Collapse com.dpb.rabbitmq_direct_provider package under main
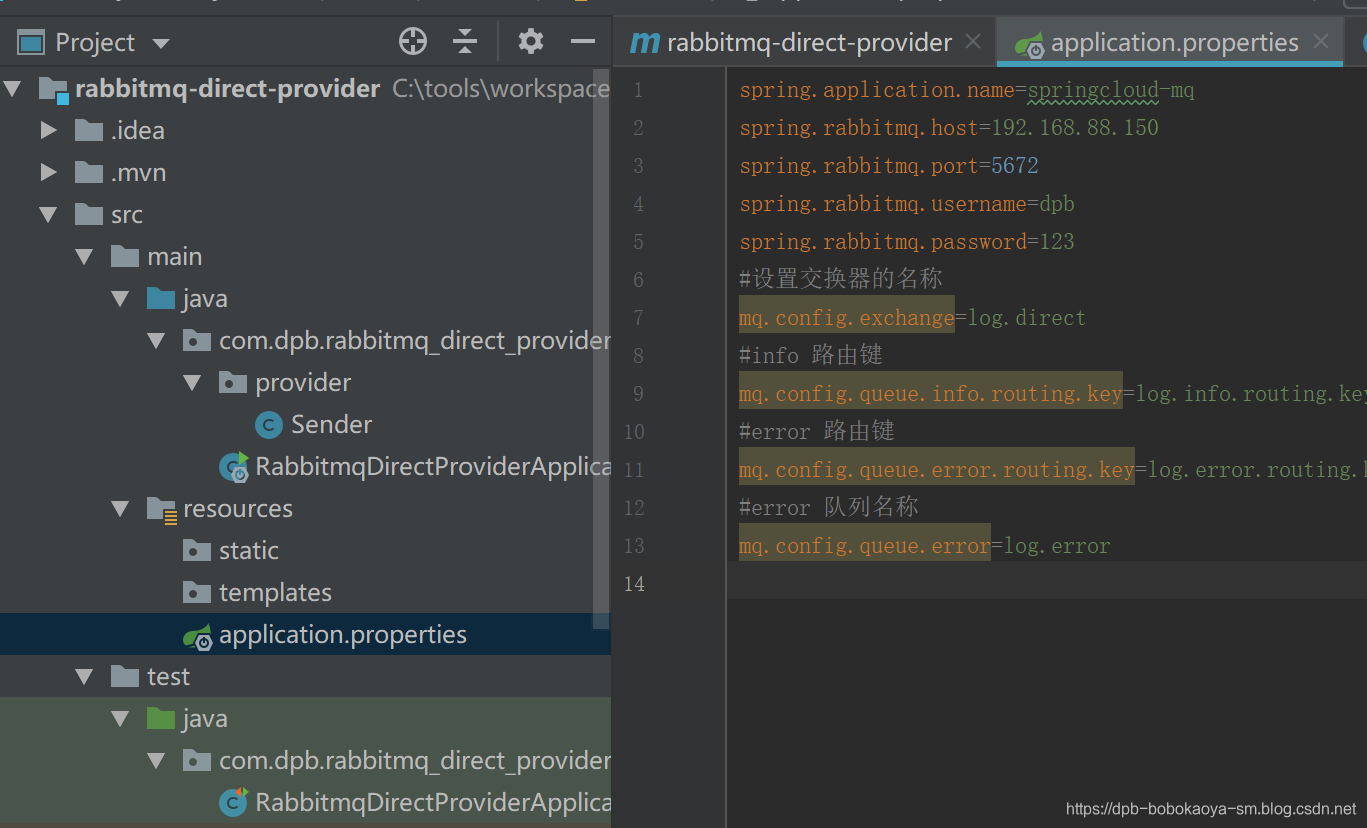 (x=156, y=341)
